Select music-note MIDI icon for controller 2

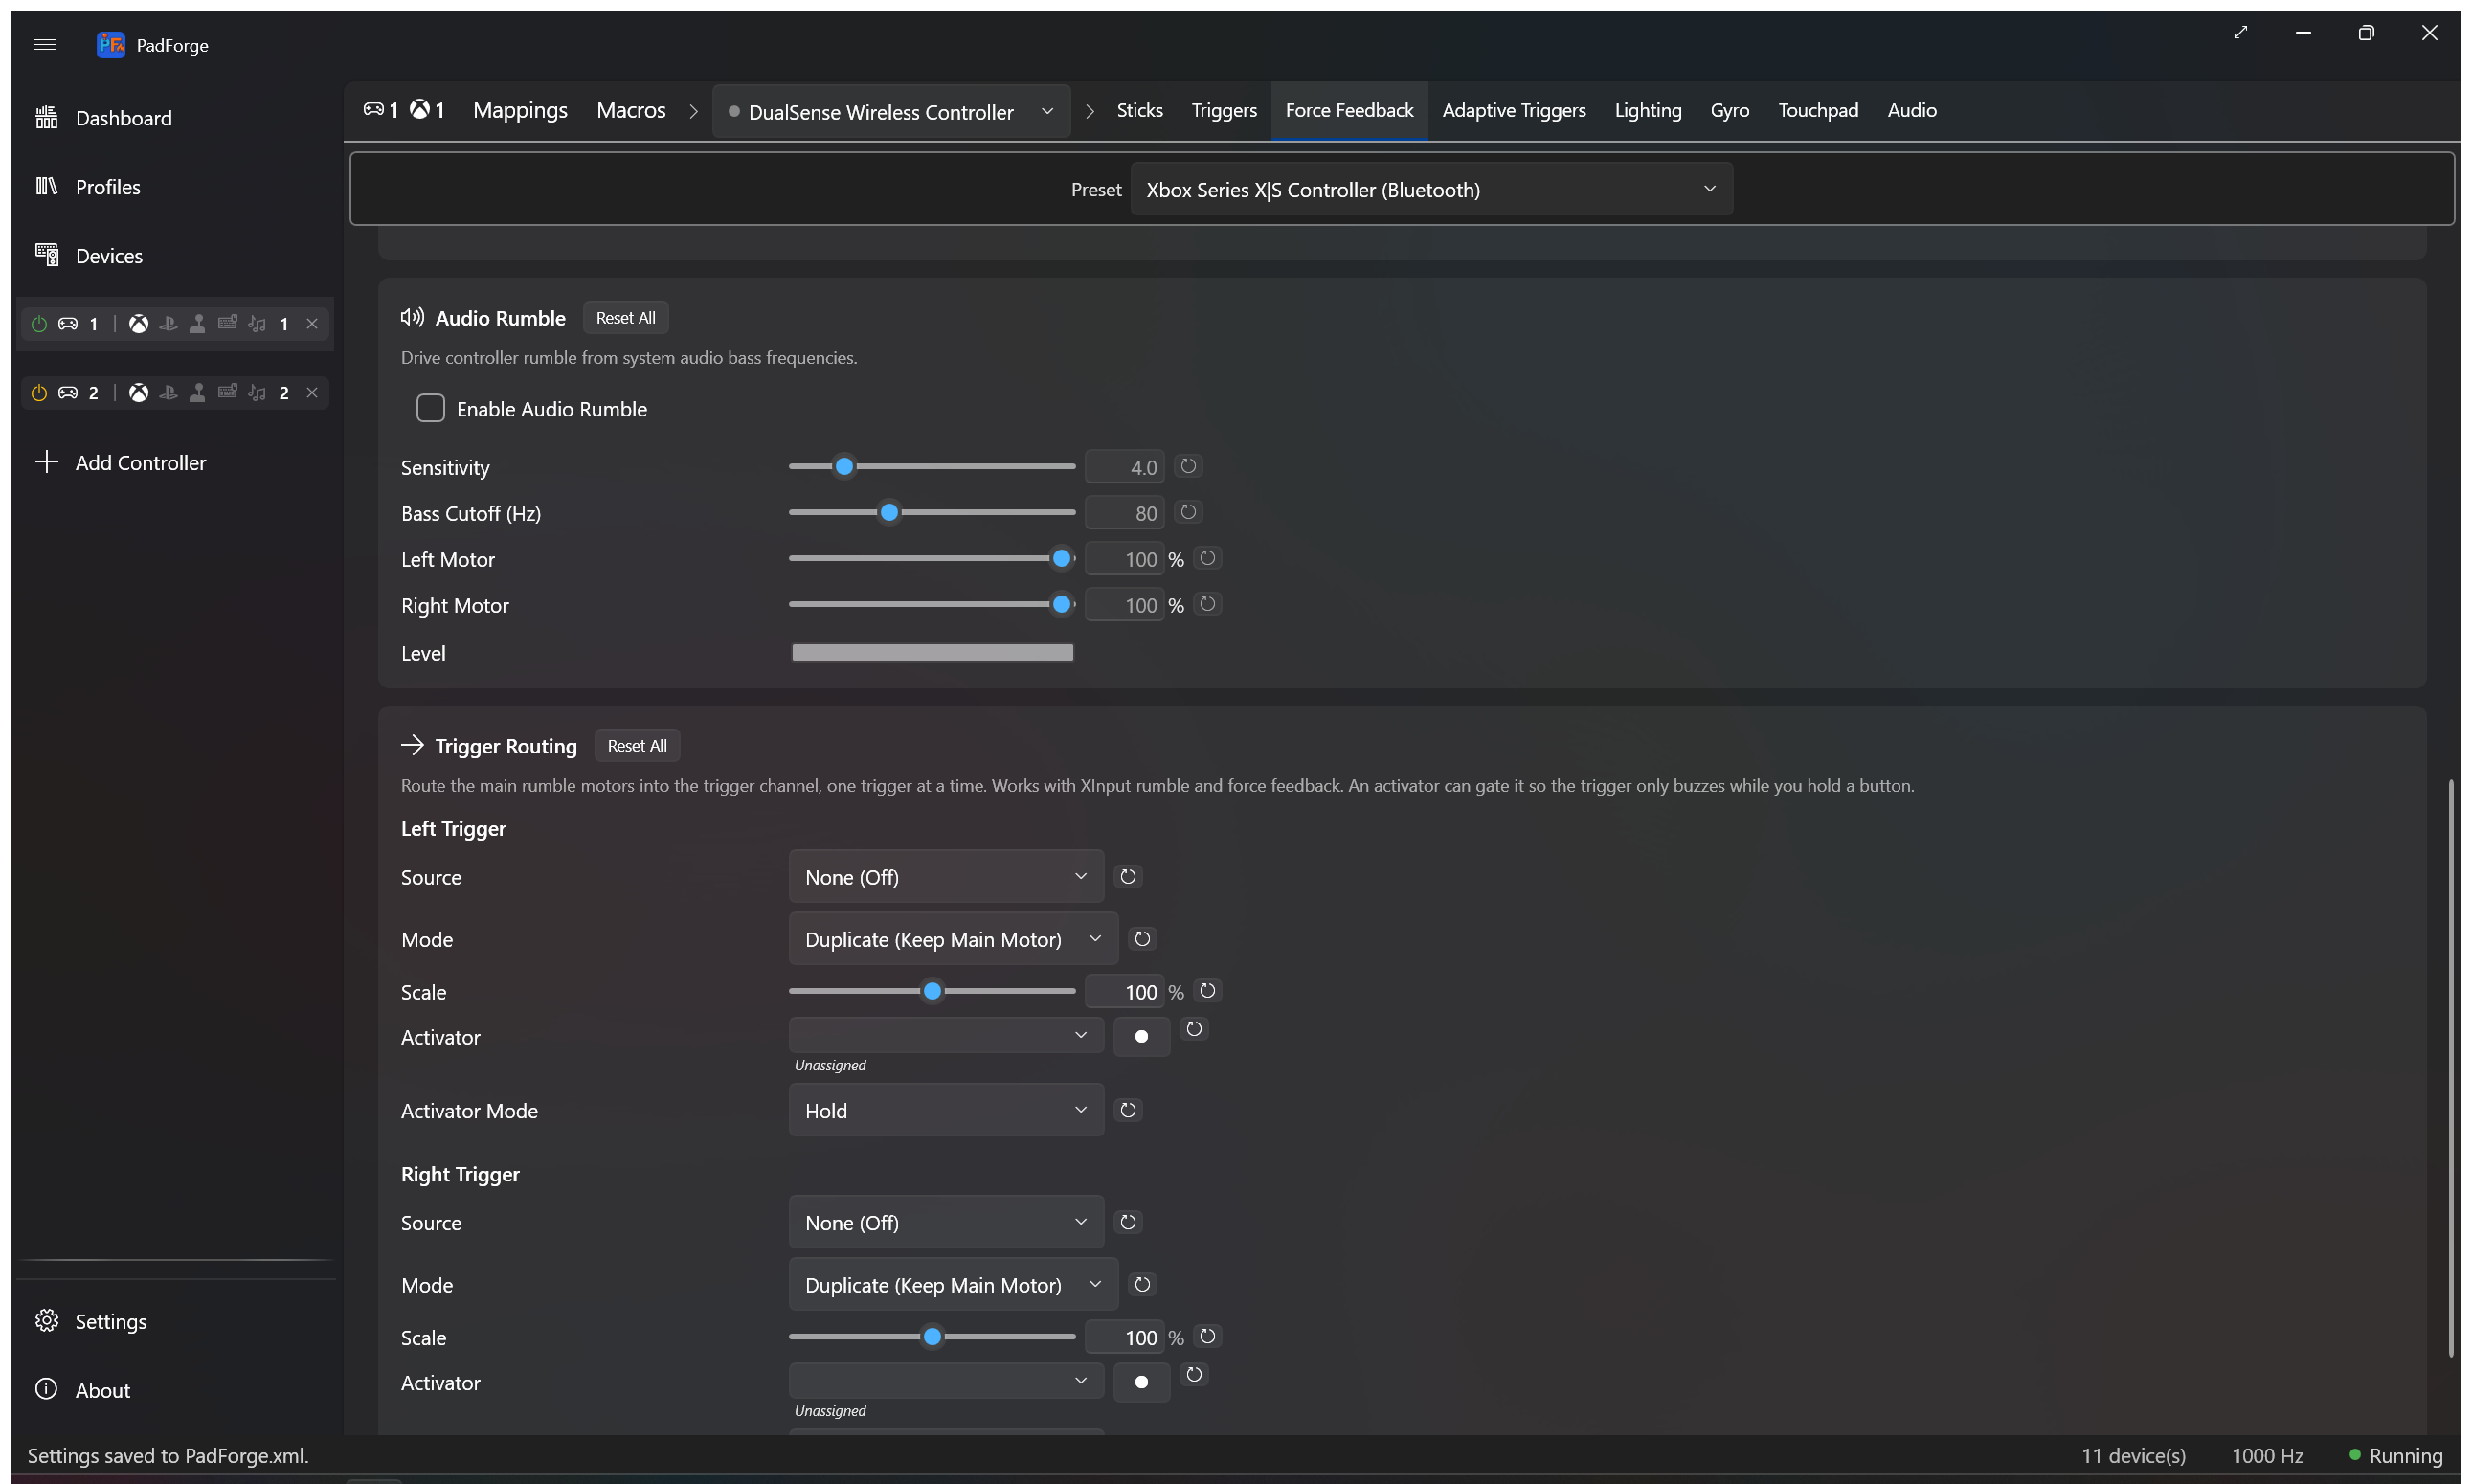click(258, 393)
